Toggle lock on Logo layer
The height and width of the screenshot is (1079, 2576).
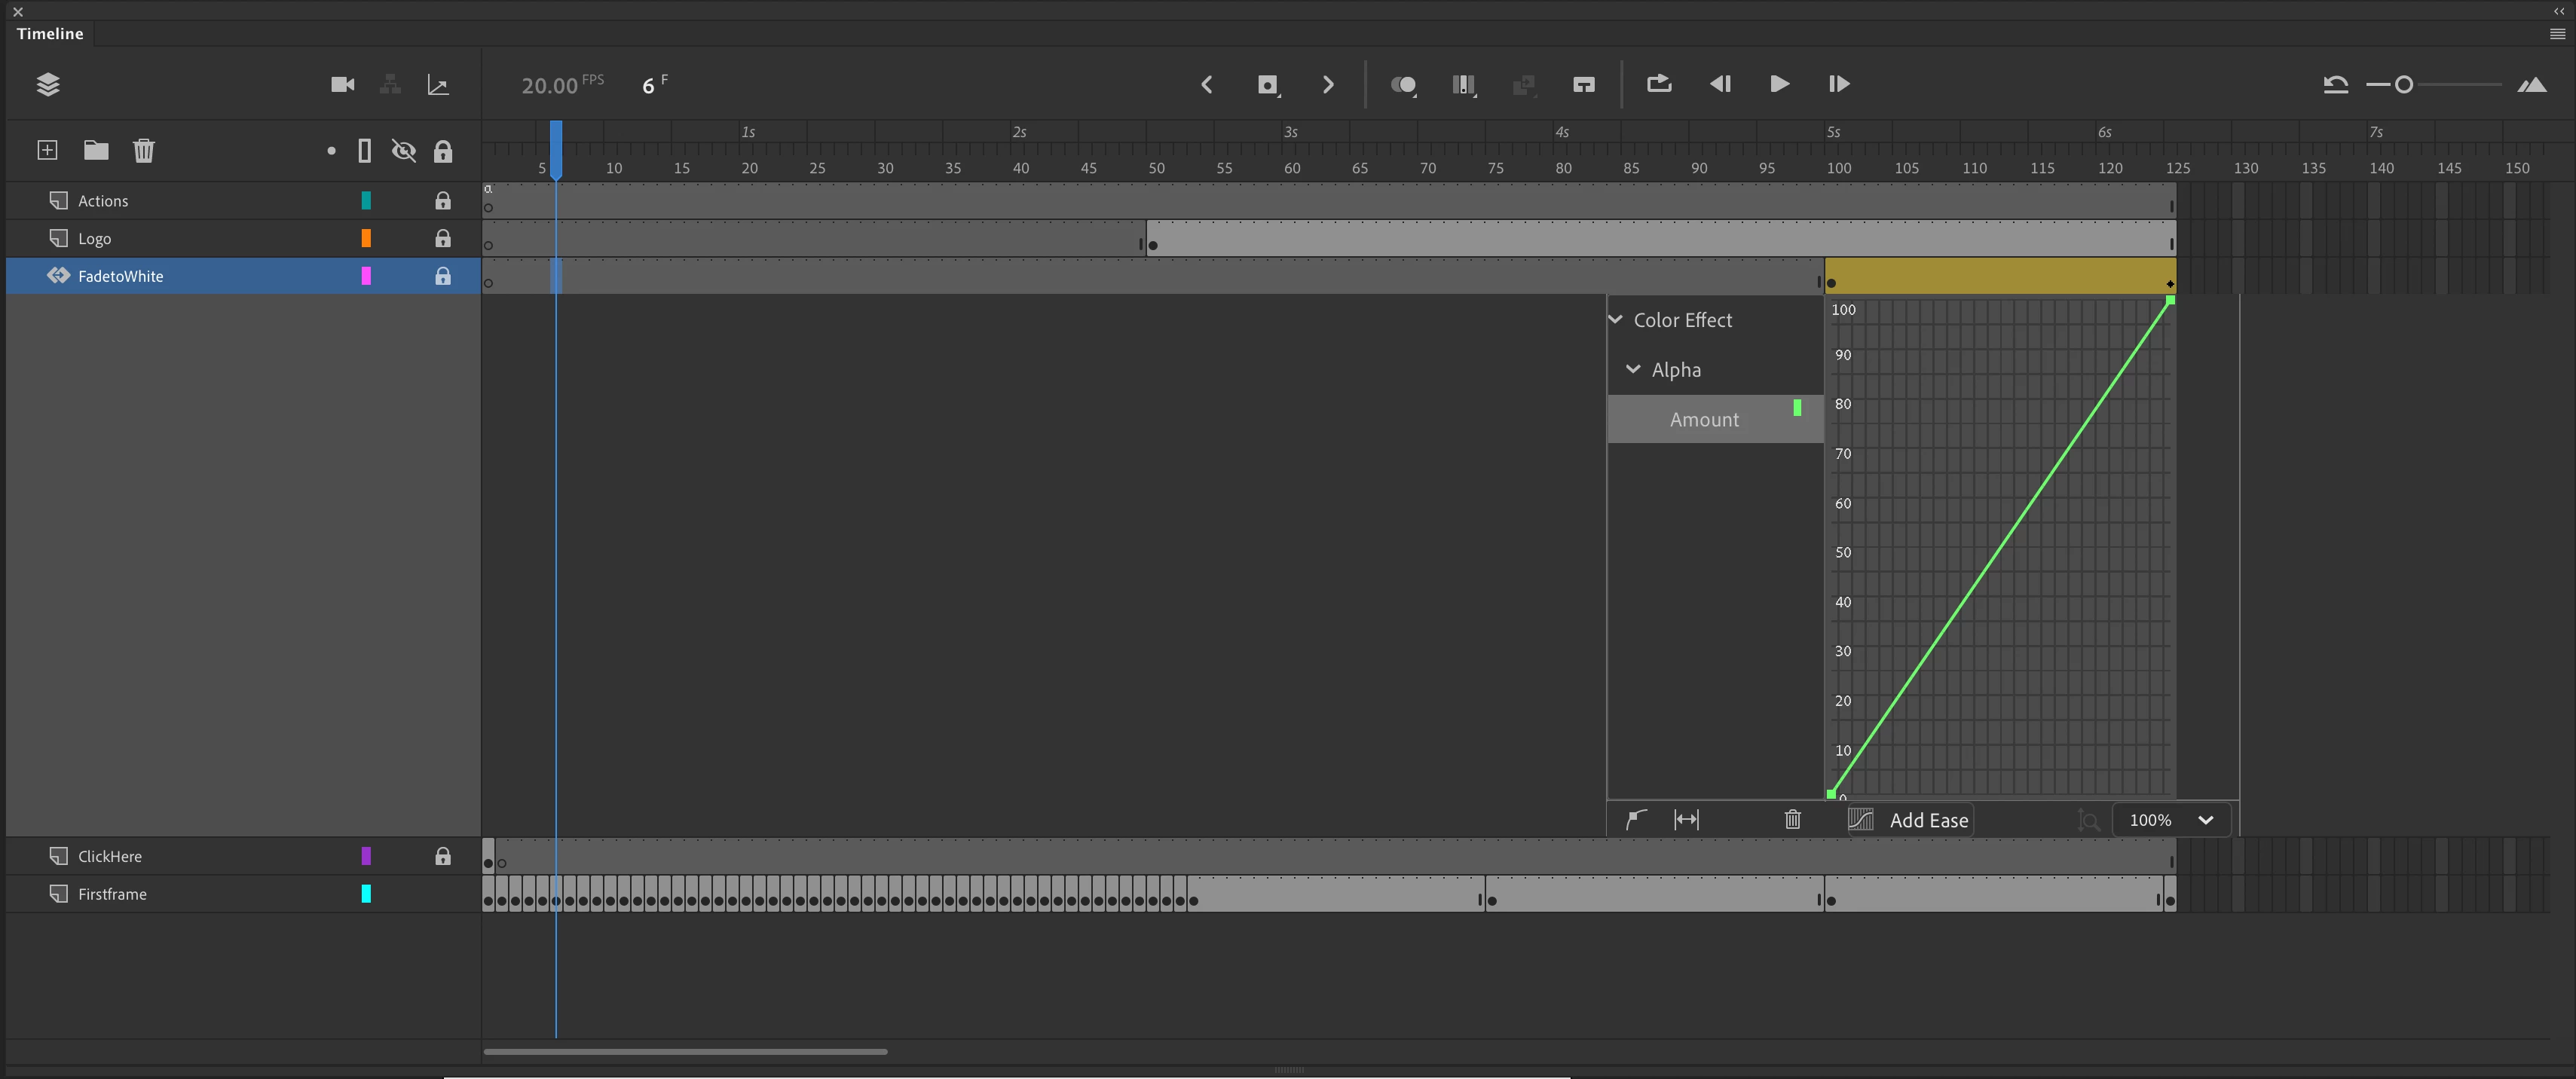tap(442, 238)
